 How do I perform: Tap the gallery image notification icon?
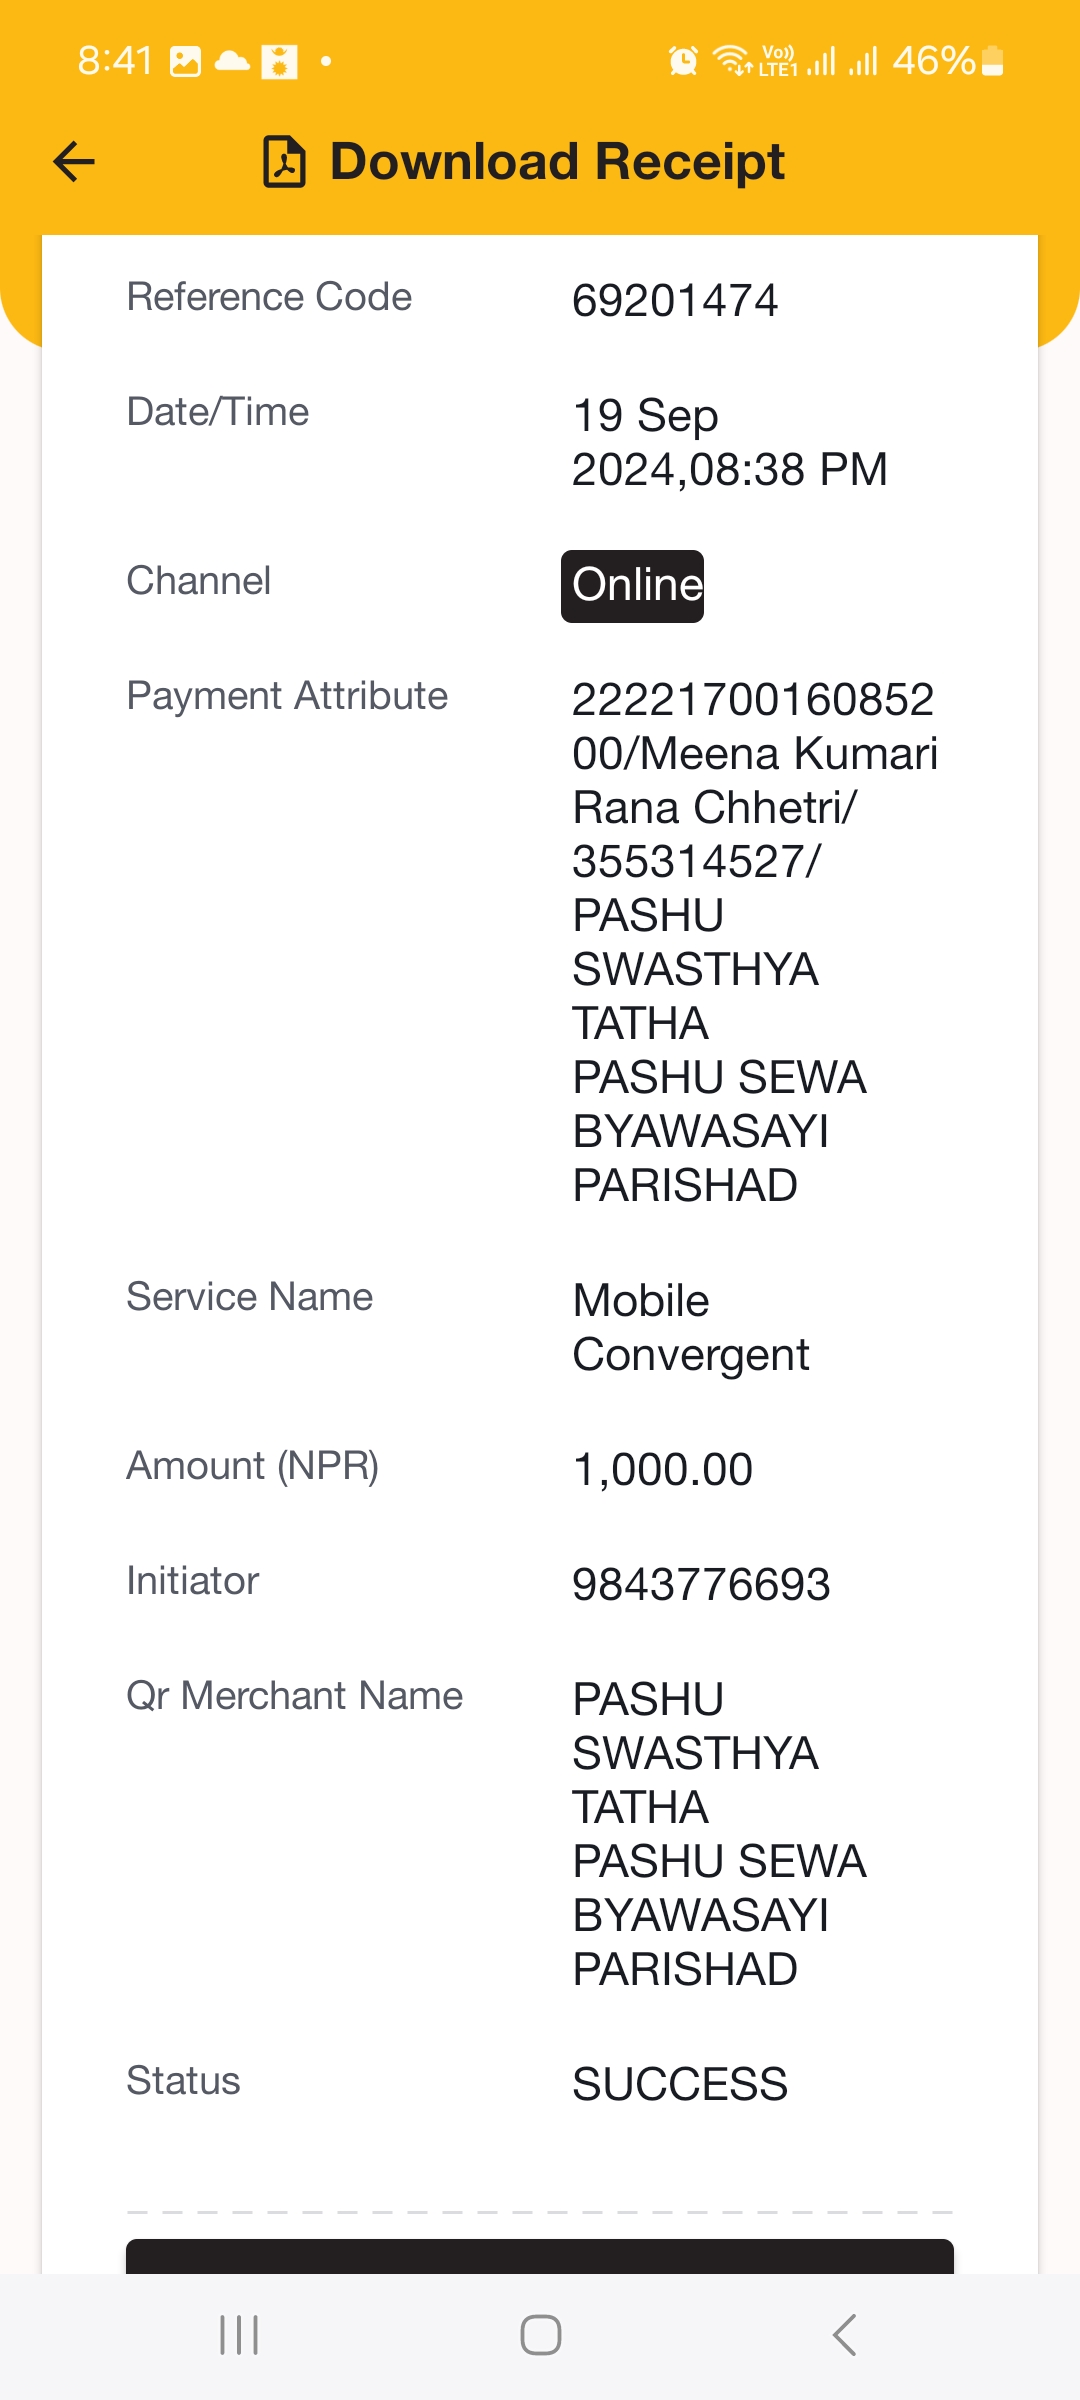click(185, 61)
